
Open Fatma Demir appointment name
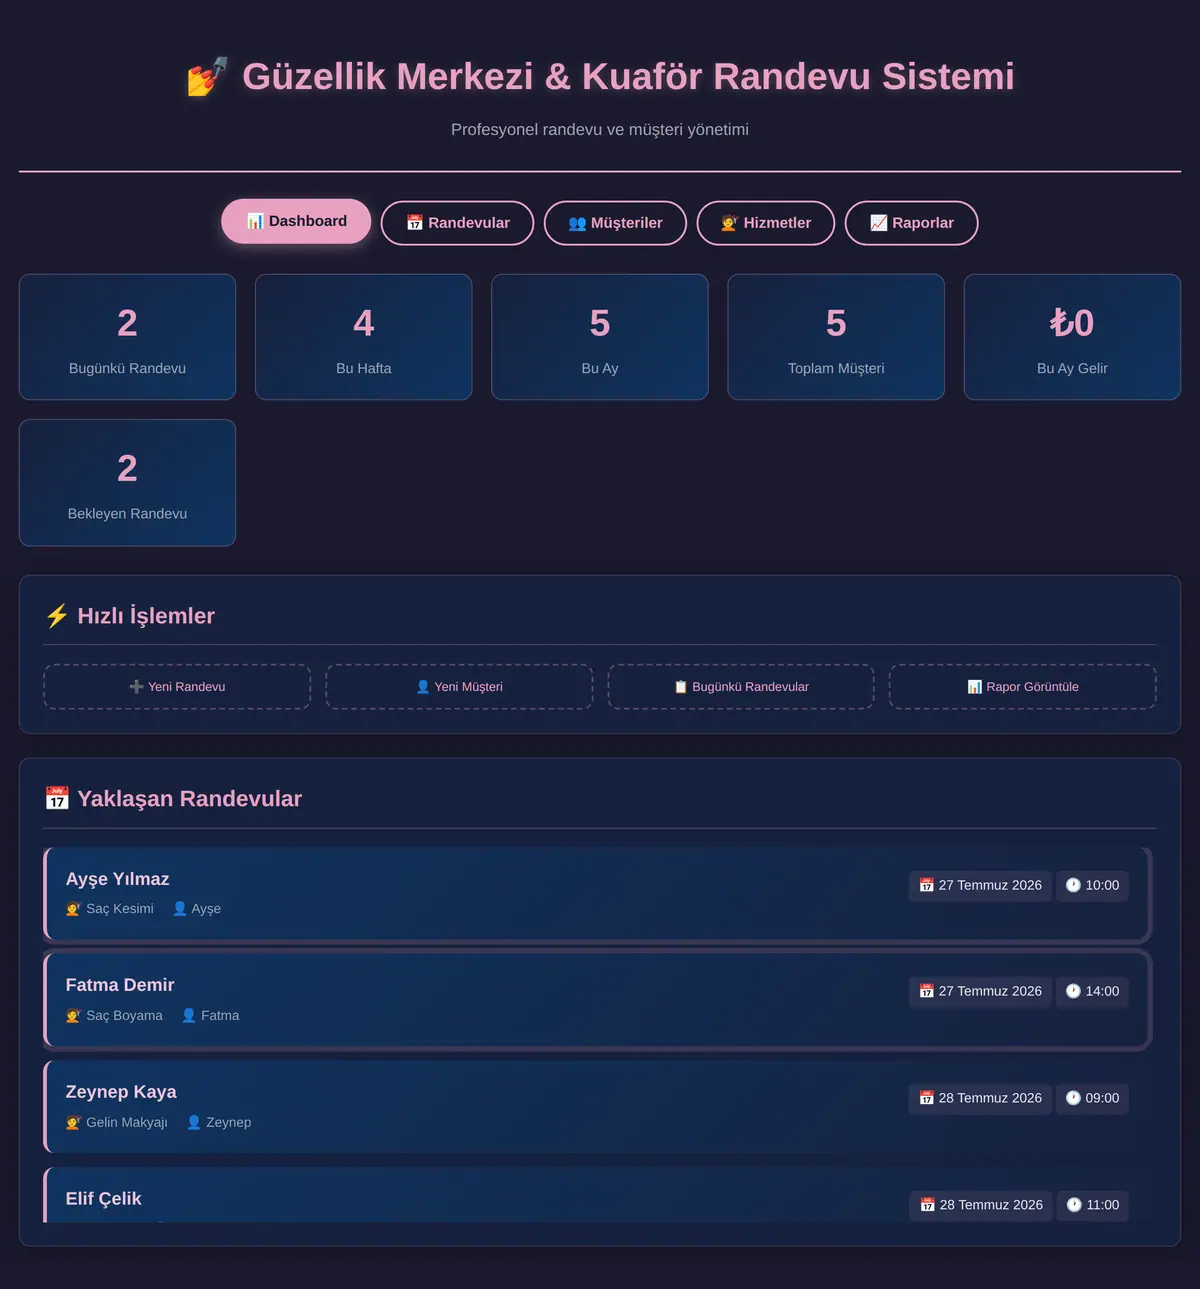(x=120, y=985)
